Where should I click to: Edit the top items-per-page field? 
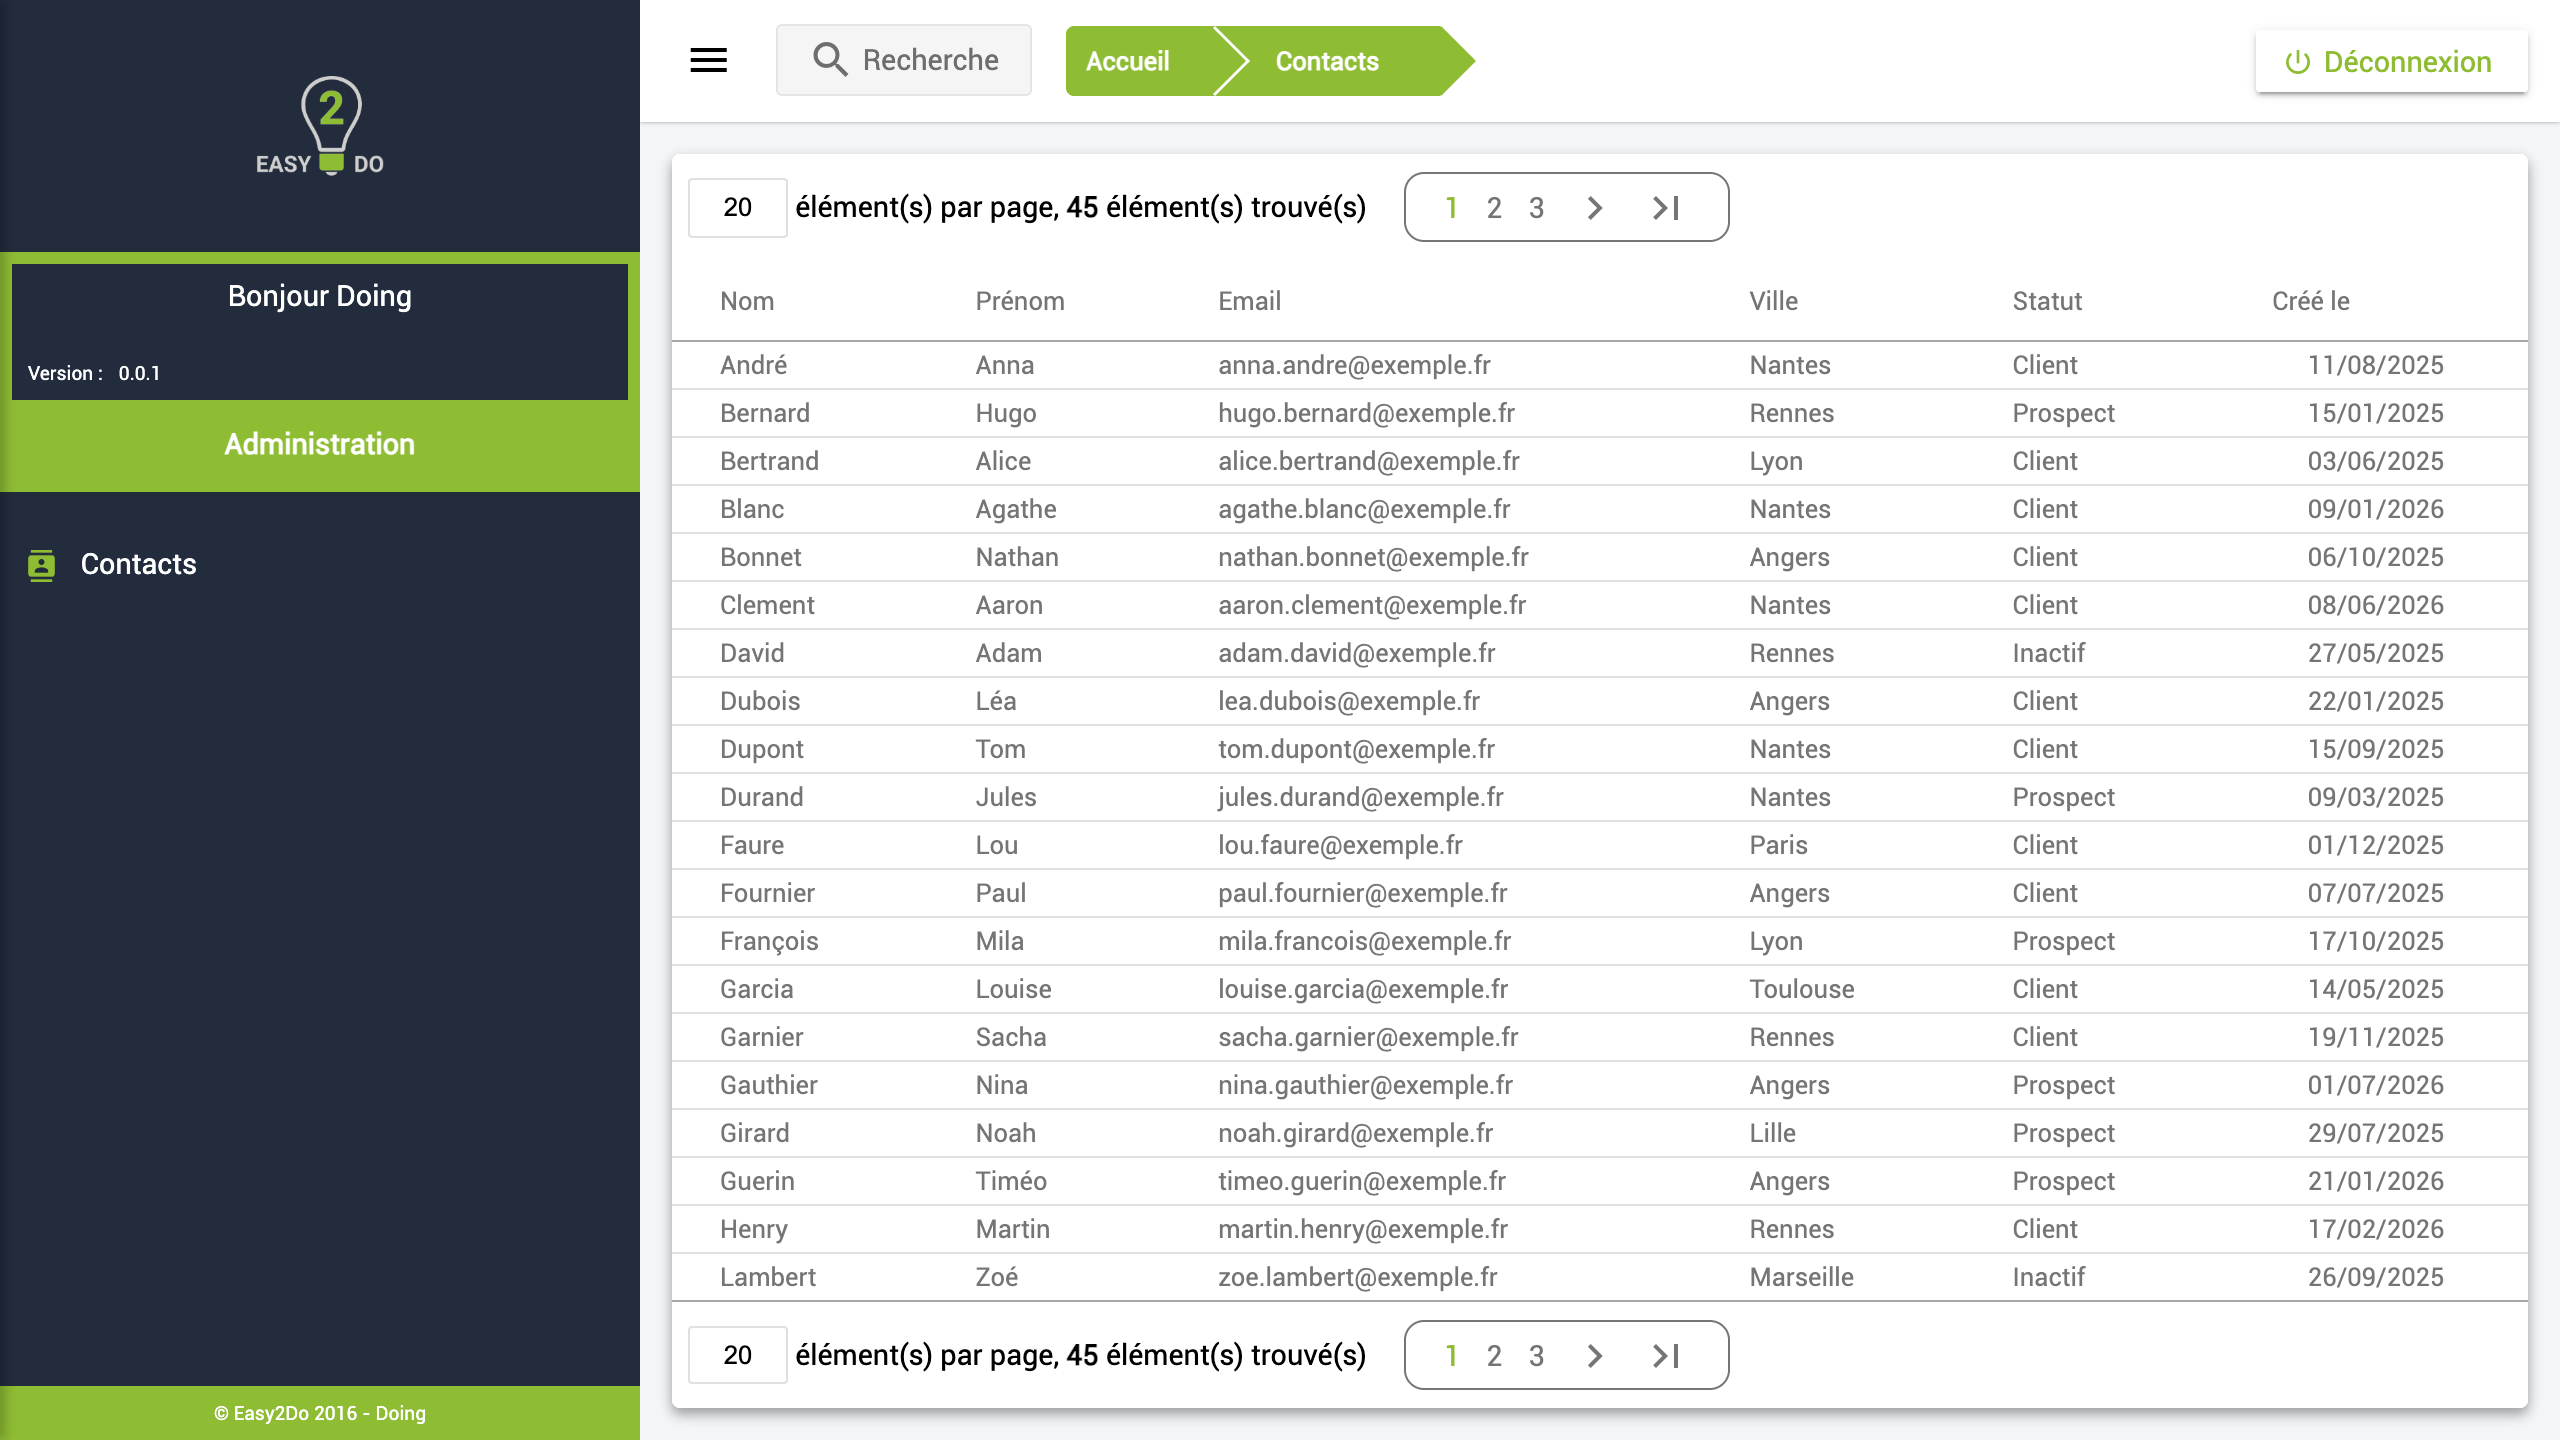(x=738, y=208)
